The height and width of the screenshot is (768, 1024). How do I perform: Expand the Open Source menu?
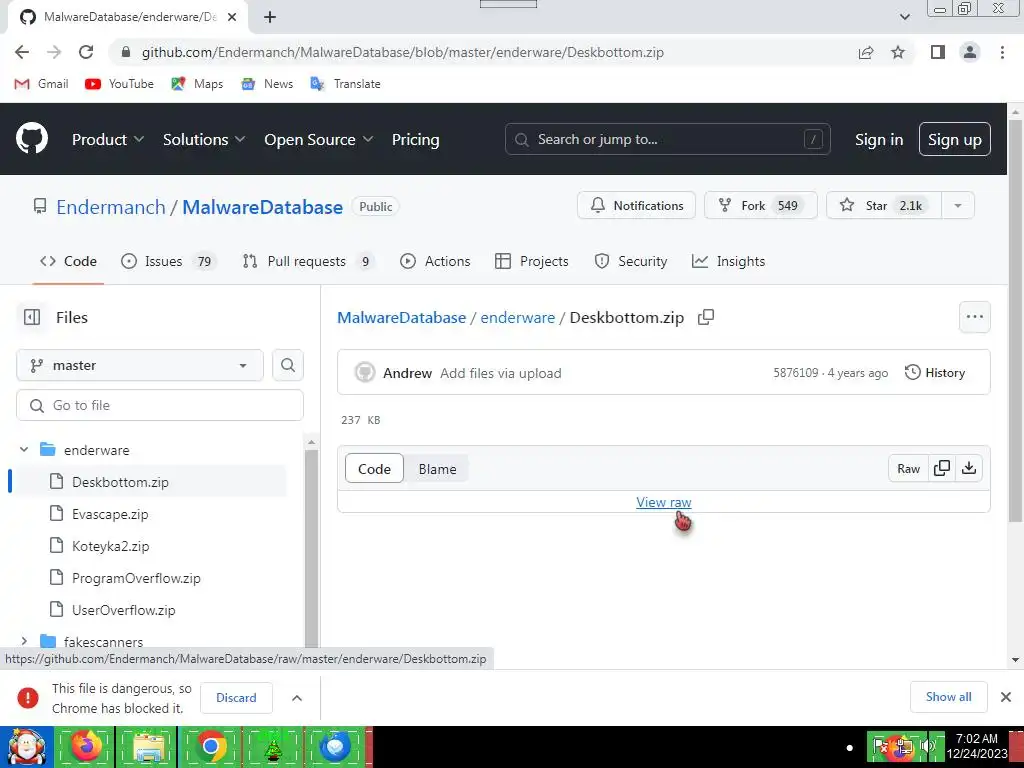319,139
